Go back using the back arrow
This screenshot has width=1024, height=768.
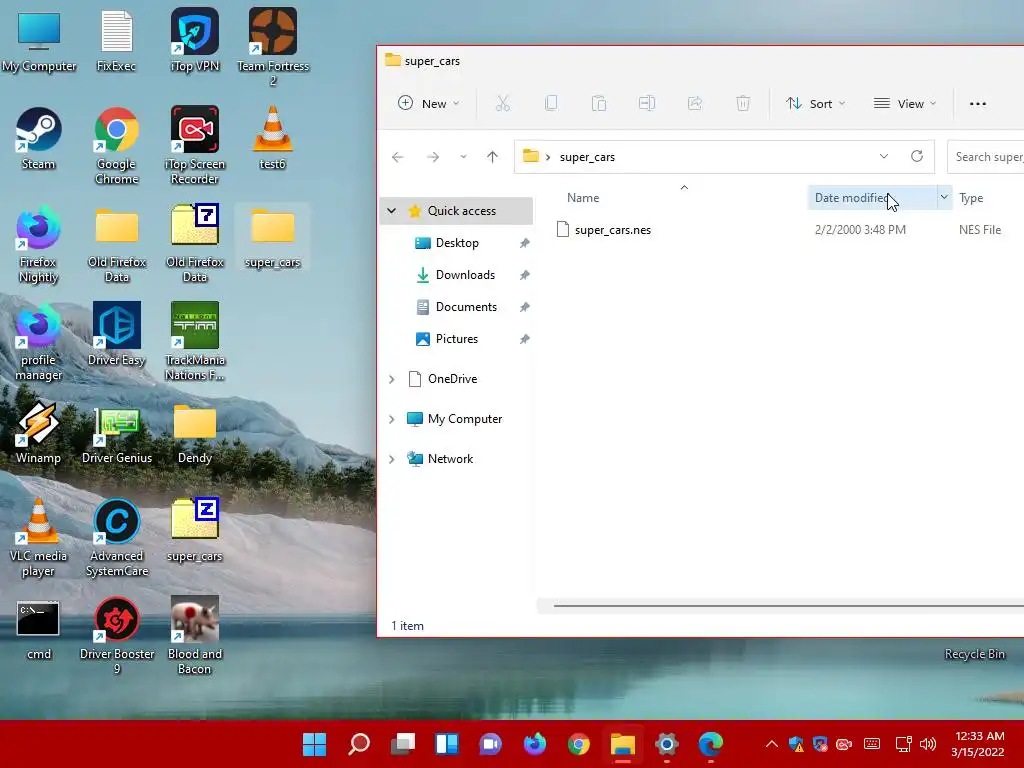pyautogui.click(x=397, y=157)
